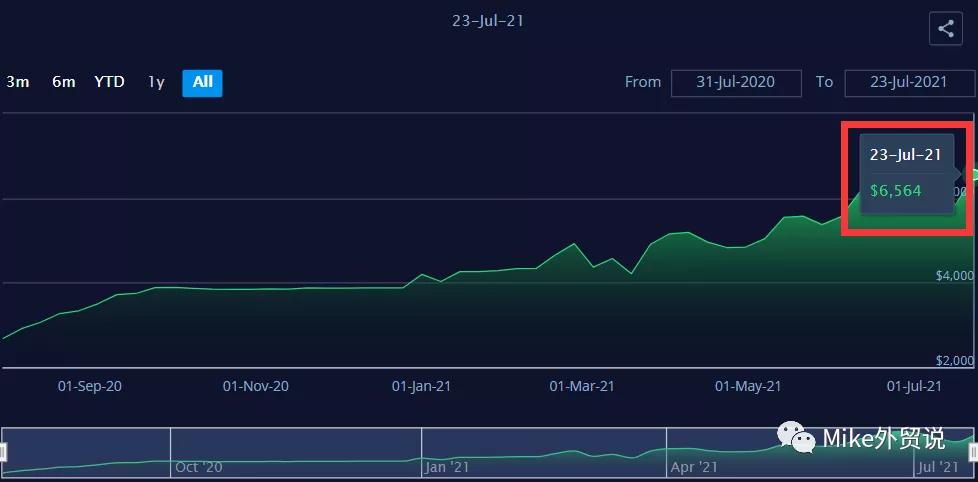Viewport: 978px width, 482px height.
Task: Select the All range button
Action: [x=202, y=83]
